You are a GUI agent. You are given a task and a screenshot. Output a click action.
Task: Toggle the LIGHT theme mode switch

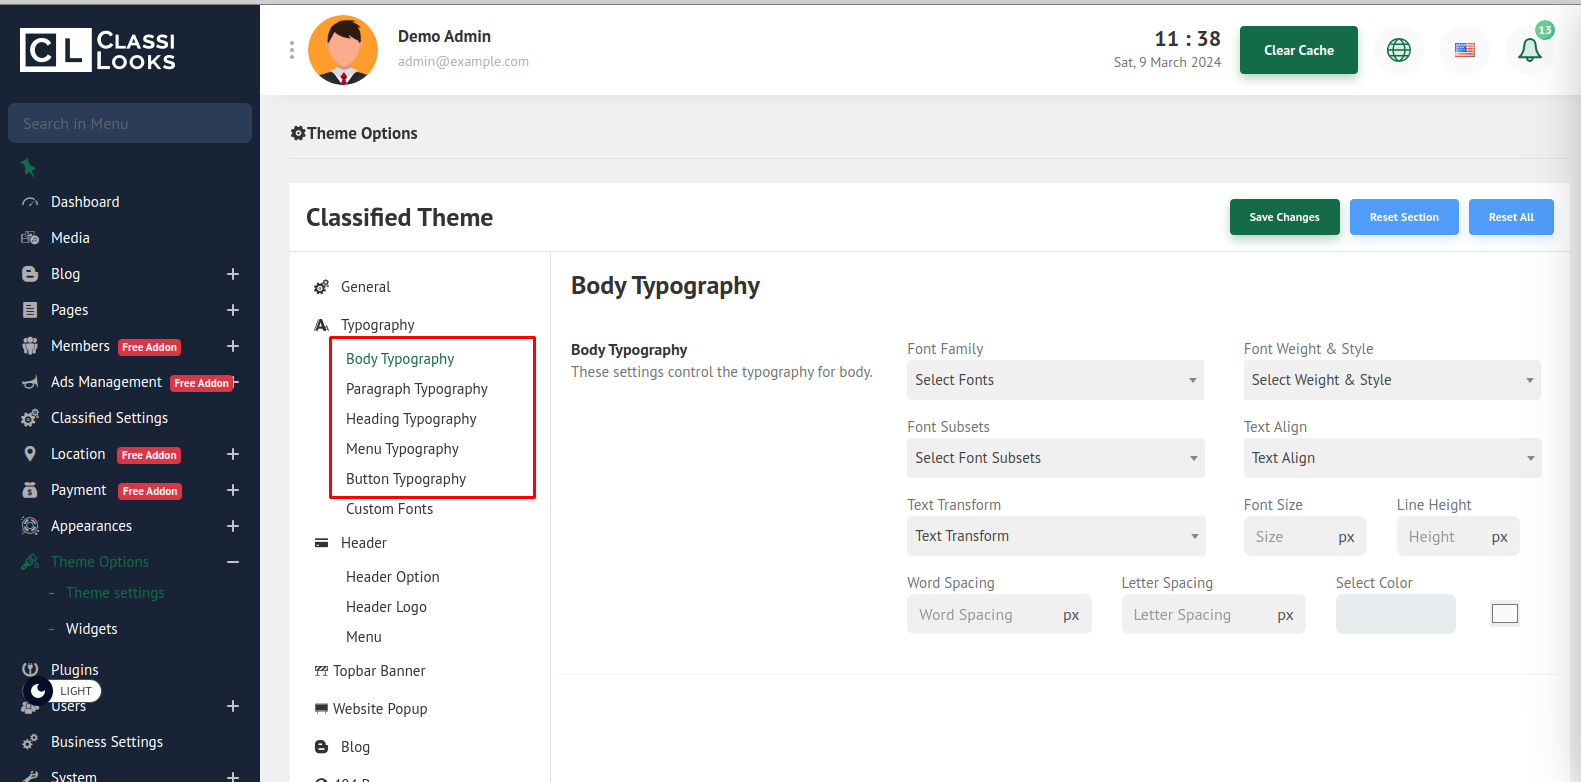point(62,691)
